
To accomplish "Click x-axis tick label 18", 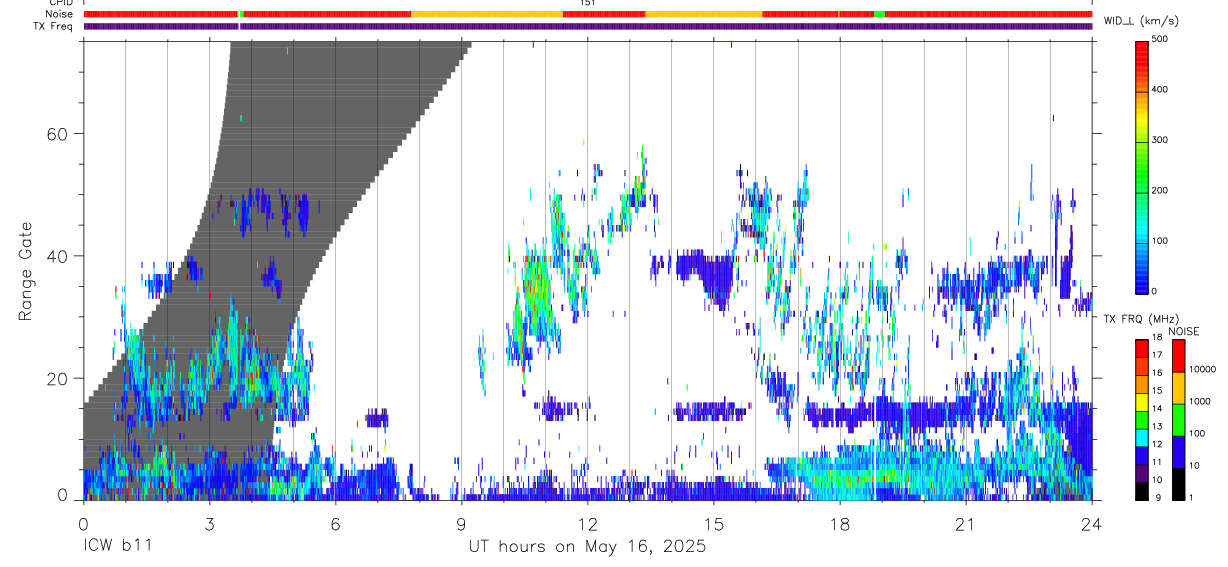I will [840, 525].
